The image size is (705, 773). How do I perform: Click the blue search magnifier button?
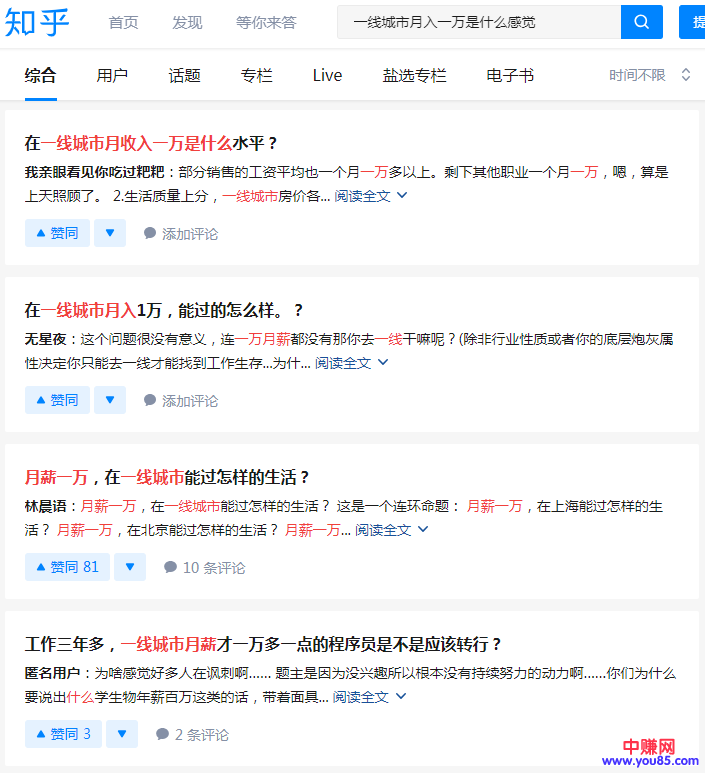point(642,22)
